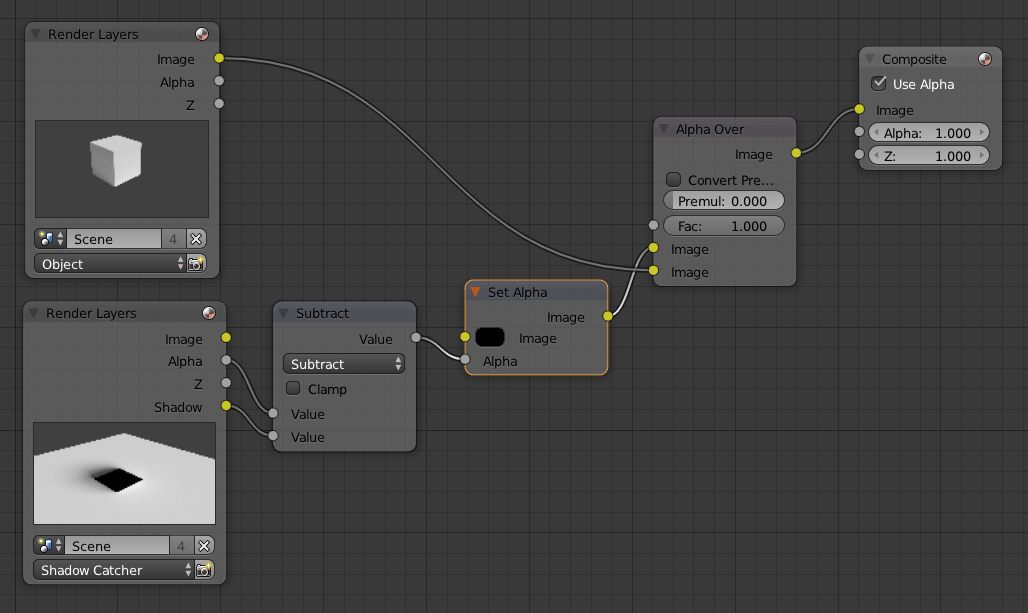Open the Subtract operation dropdown

[x=343, y=364]
